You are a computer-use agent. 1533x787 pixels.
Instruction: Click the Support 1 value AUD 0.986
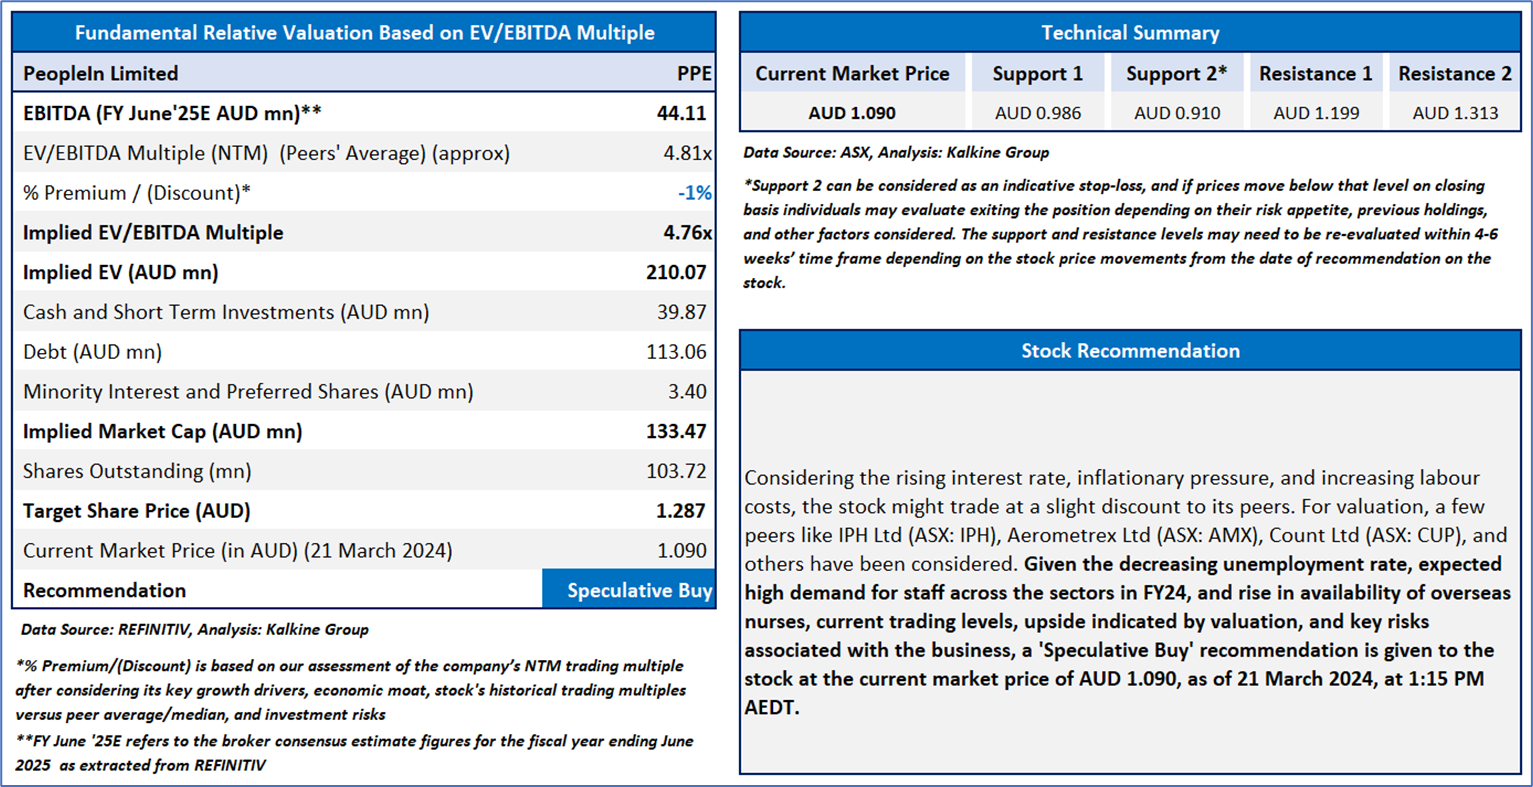[x=1038, y=113]
